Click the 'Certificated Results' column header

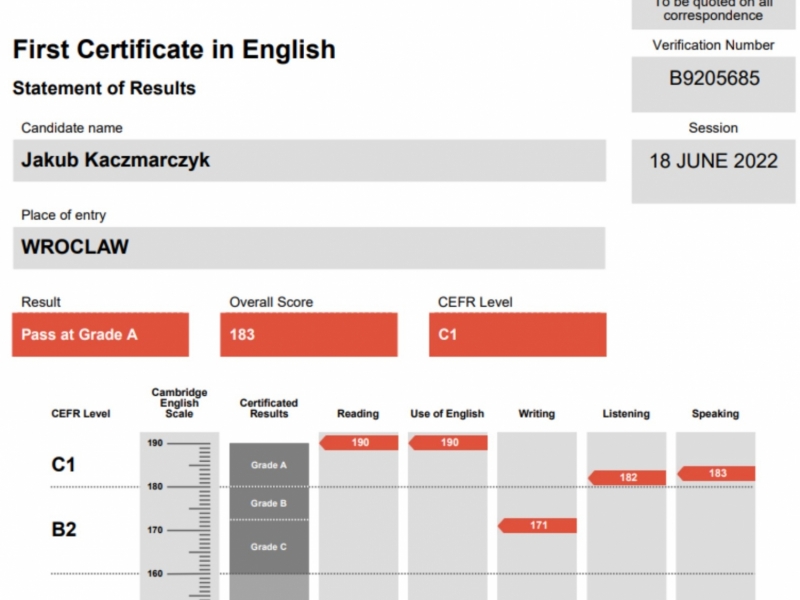[x=269, y=408]
